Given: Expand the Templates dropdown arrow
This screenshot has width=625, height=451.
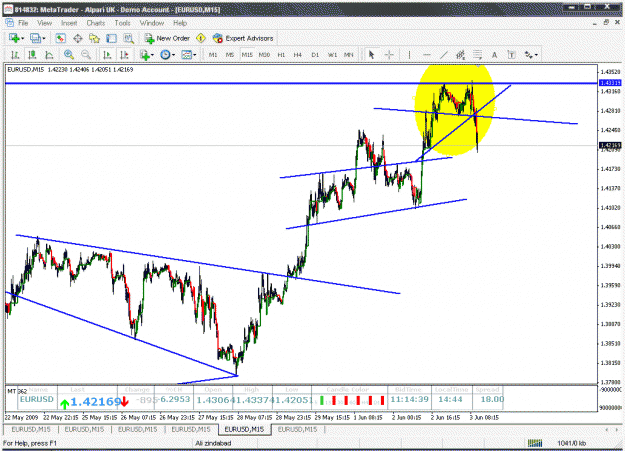Looking at the screenshot, I should coord(195,55).
